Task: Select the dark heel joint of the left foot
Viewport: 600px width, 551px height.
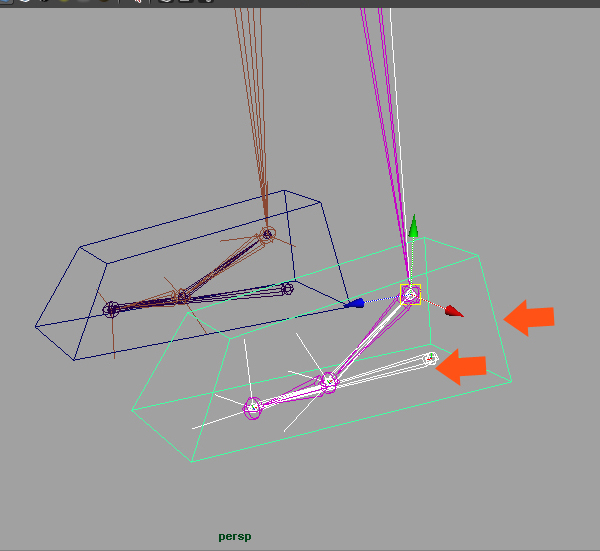Action: (287, 289)
